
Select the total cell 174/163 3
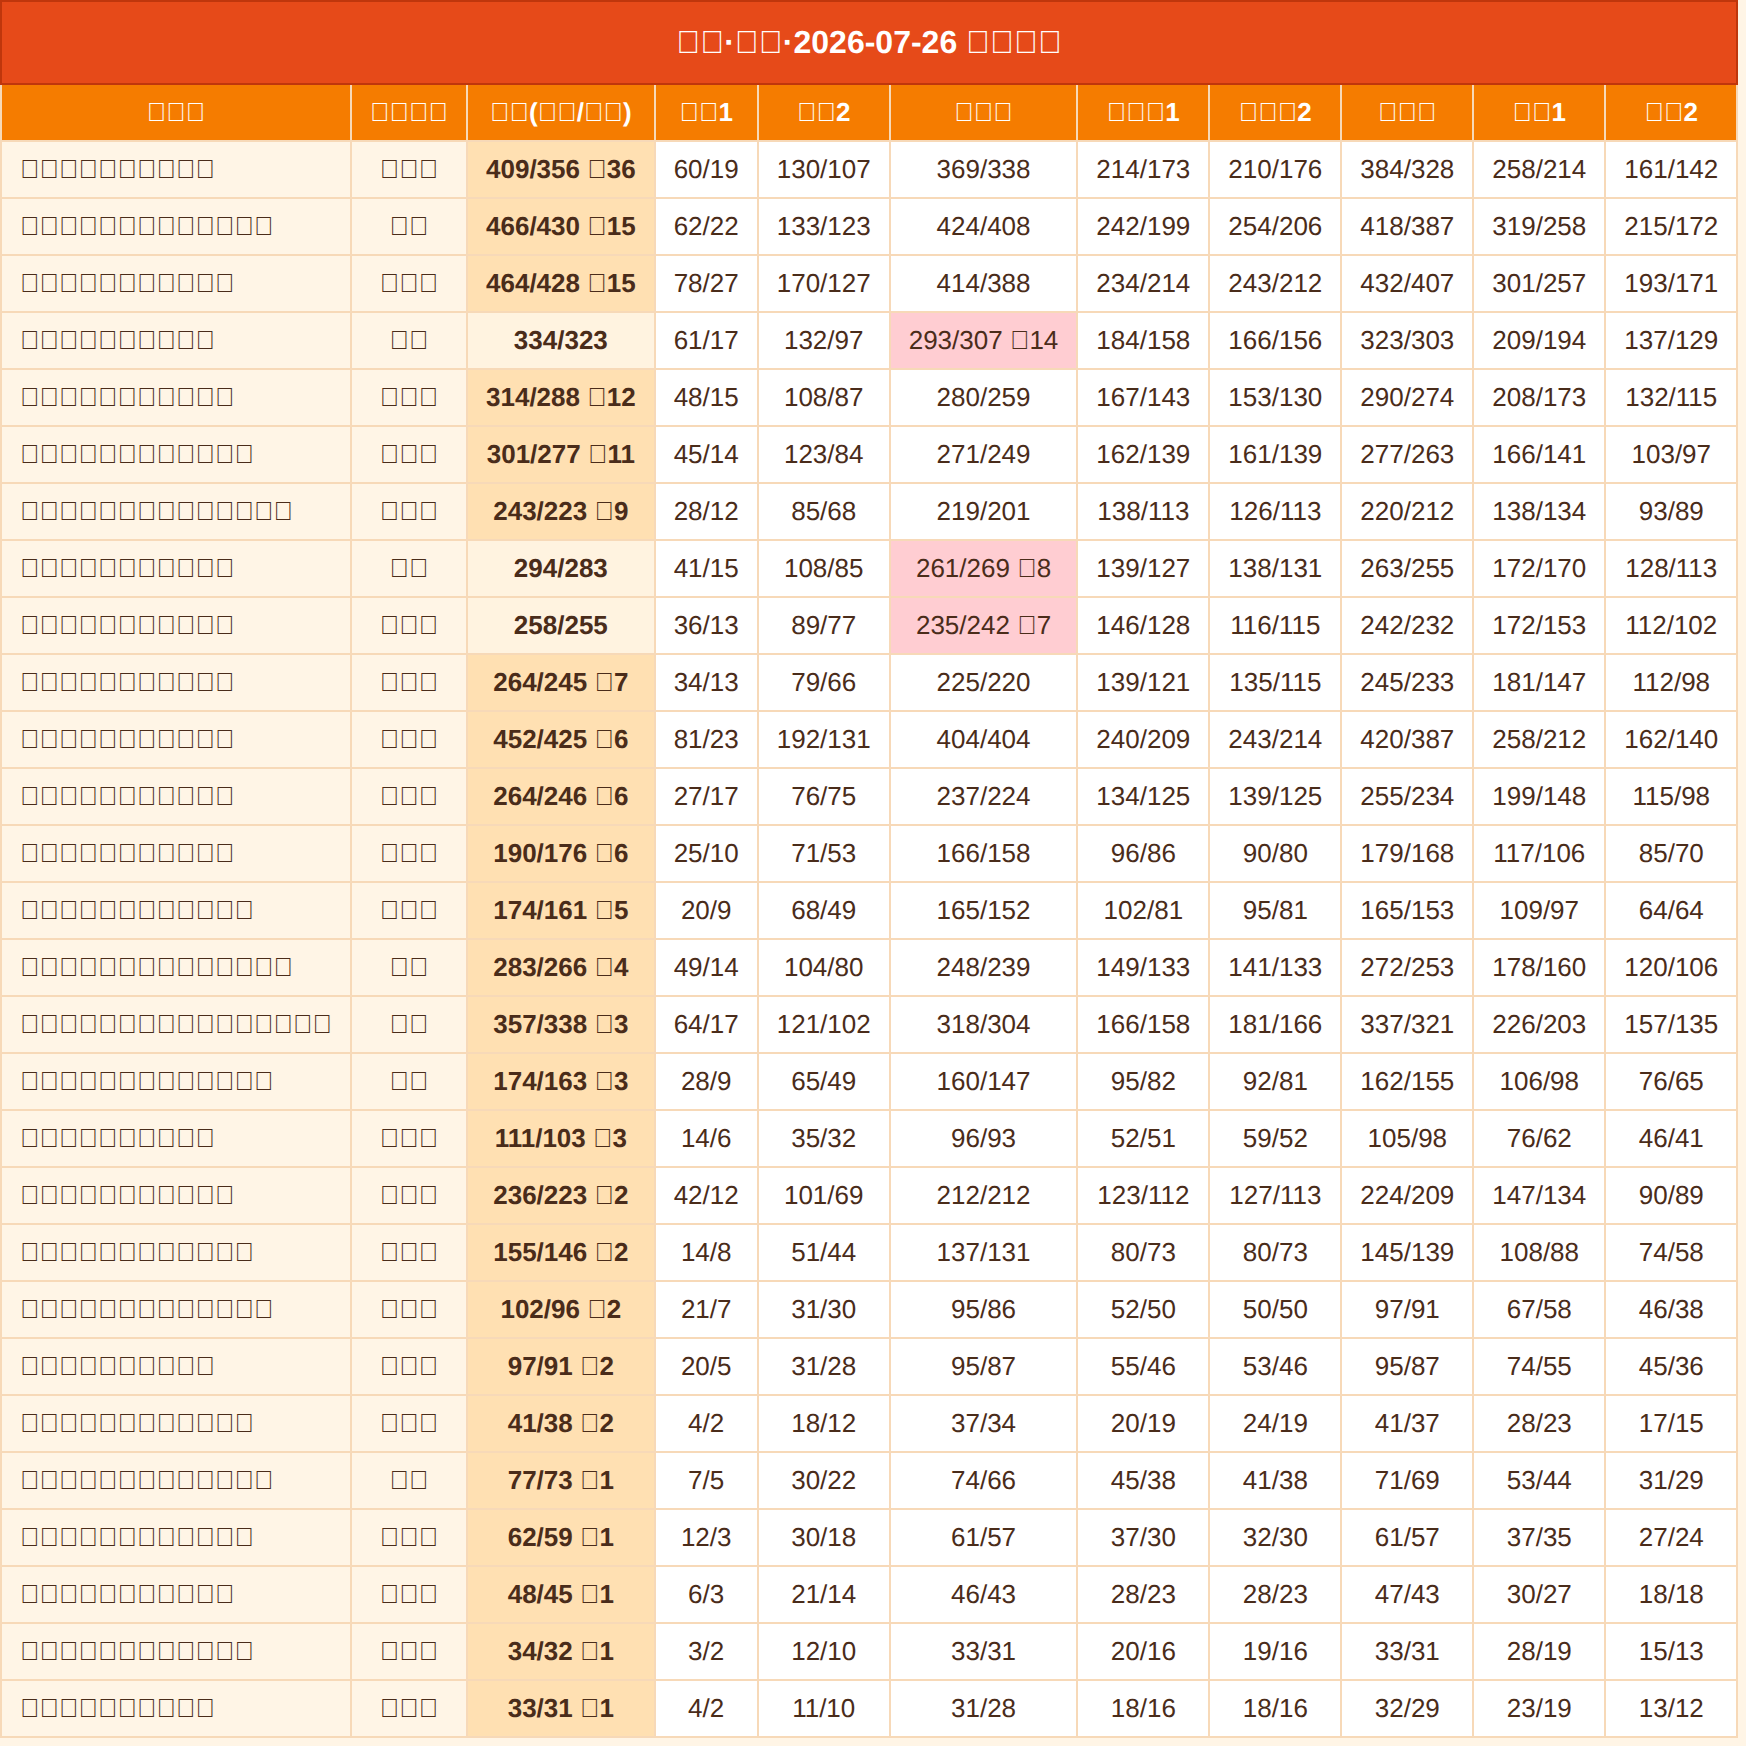[x=561, y=1081]
